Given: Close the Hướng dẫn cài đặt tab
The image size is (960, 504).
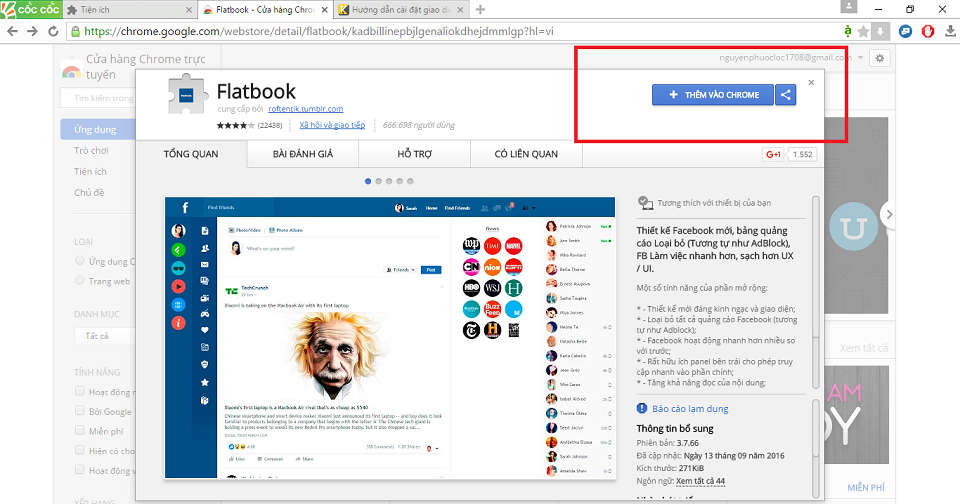Looking at the screenshot, I should 461,10.
